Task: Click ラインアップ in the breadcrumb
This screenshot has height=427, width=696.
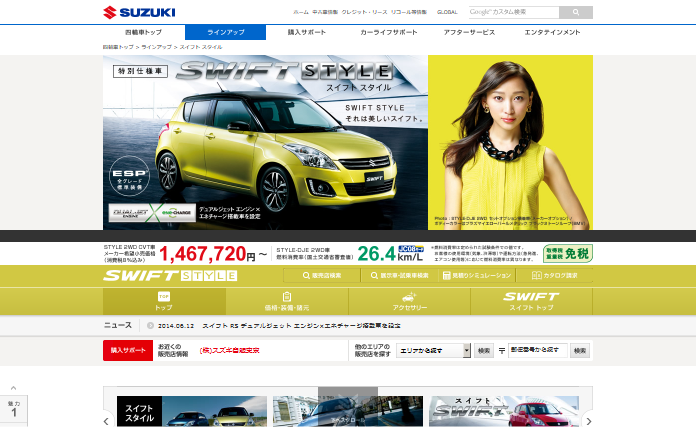Action: tap(156, 47)
